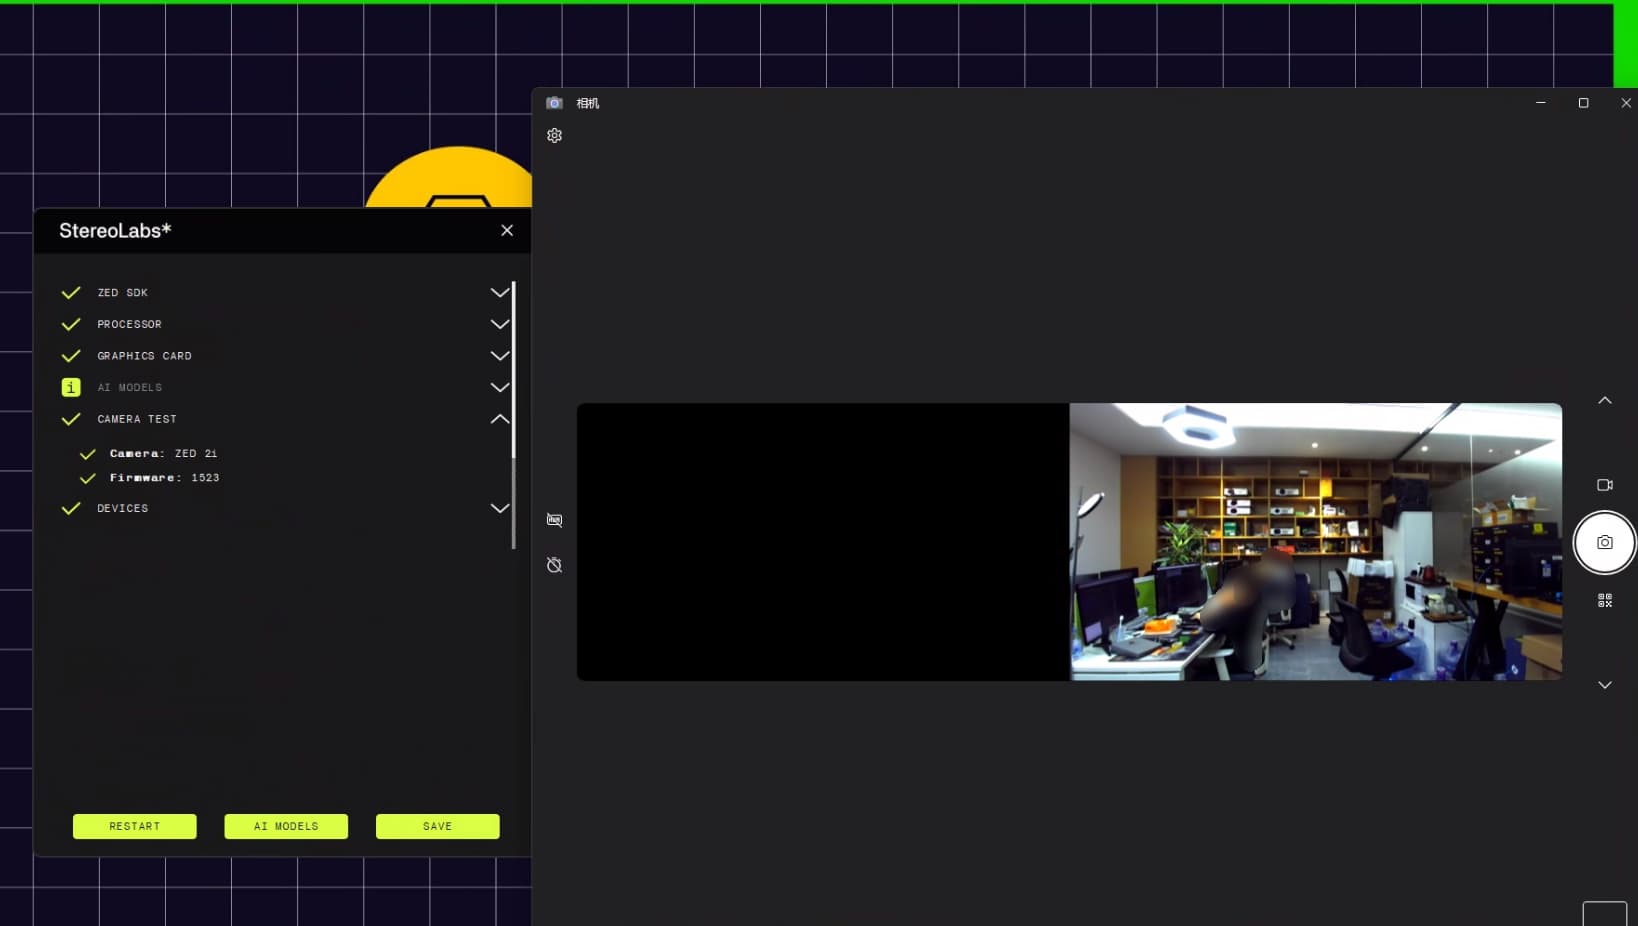Maximize the Camera window
The width and height of the screenshot is (1638, 926).
(1583, 103)
